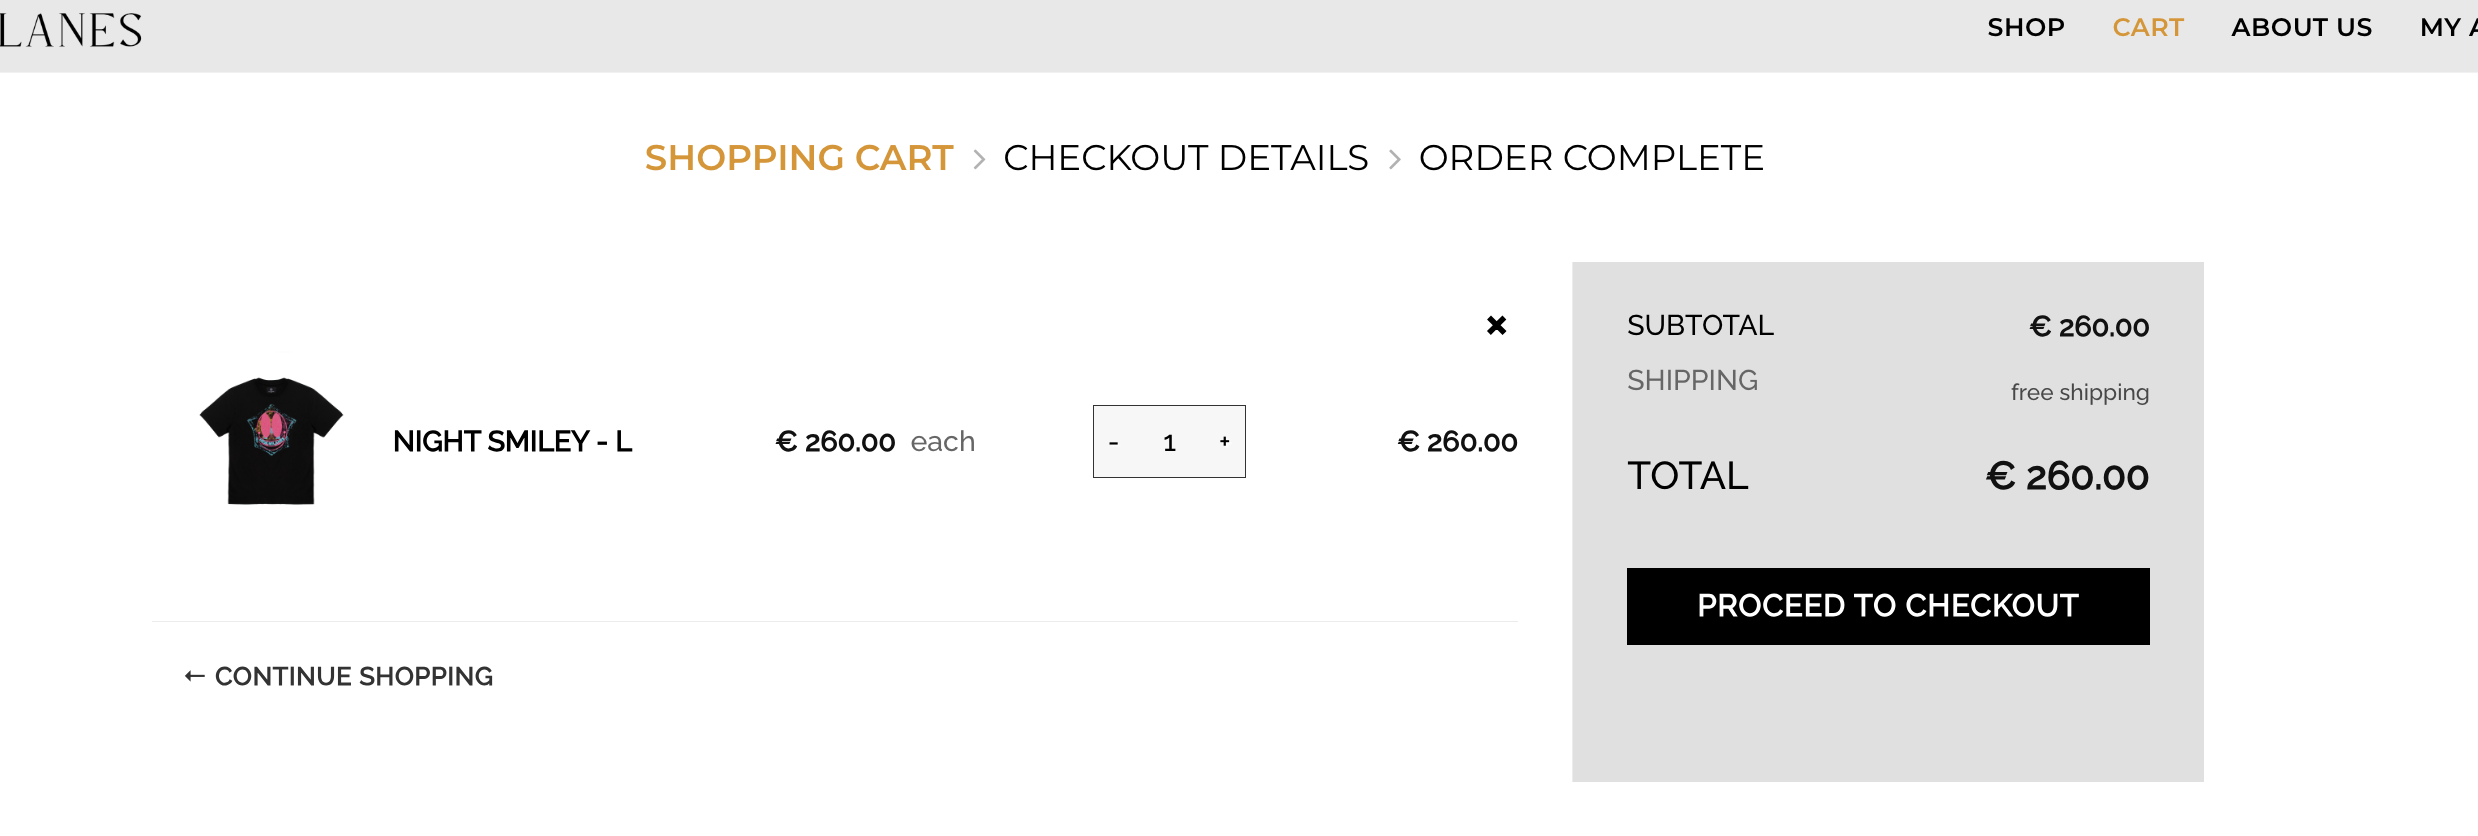Select the SHOPPING CART breadcrumb step

(799, 158)
